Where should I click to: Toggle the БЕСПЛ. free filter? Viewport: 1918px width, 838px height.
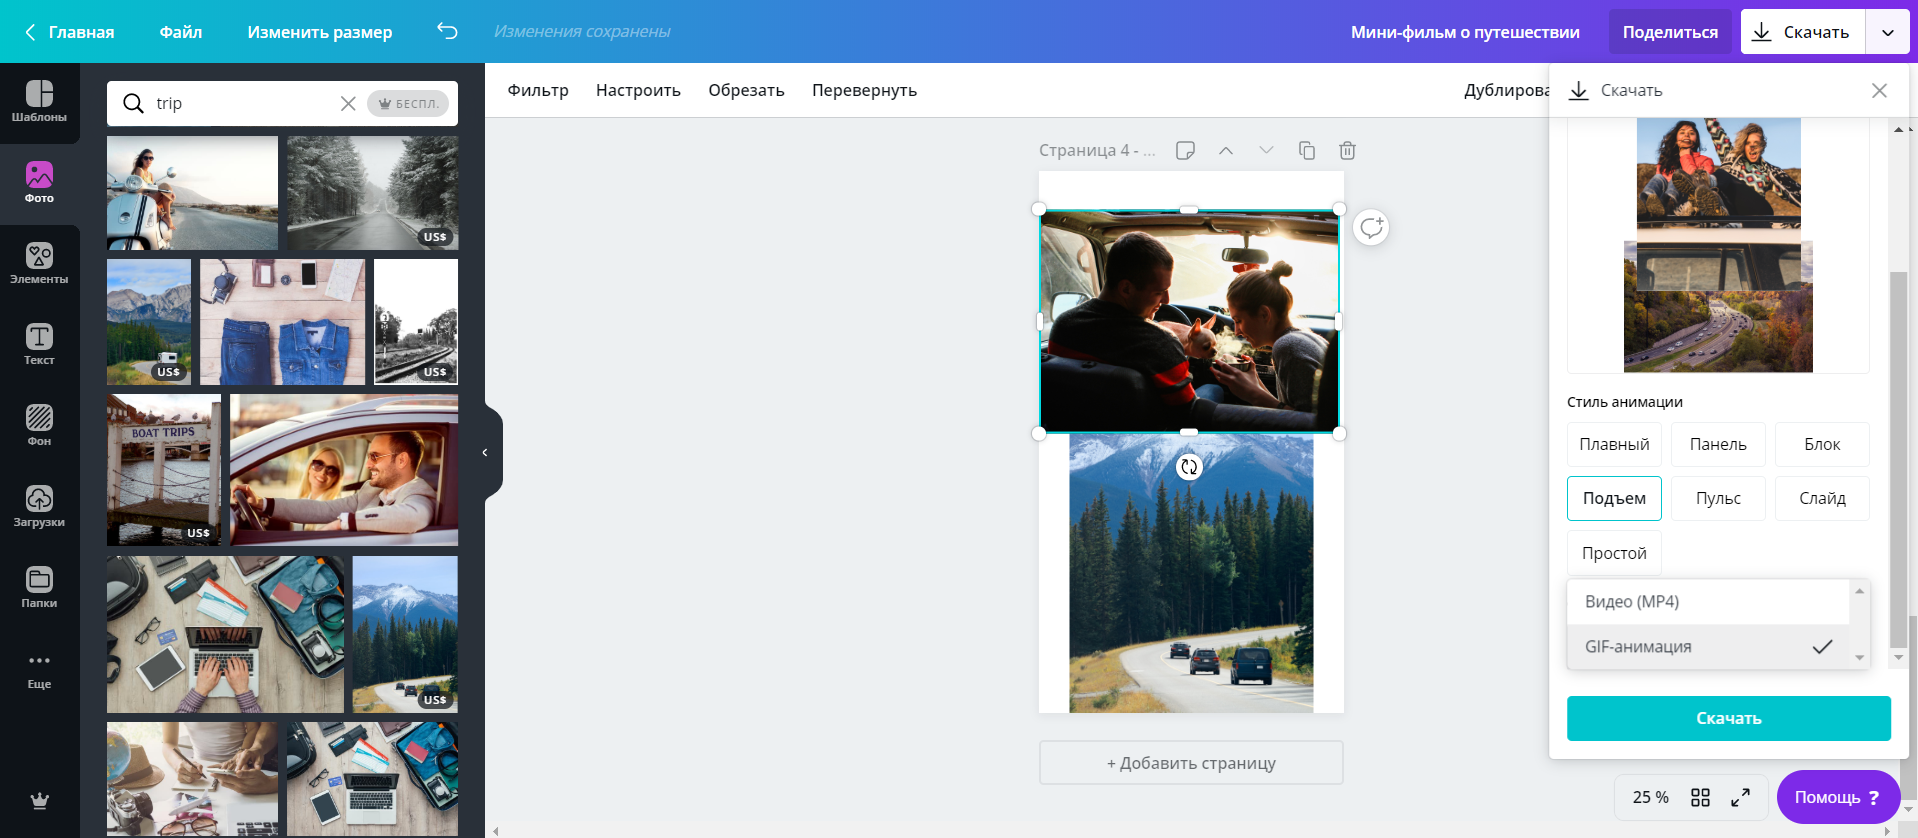click(408, 103)
